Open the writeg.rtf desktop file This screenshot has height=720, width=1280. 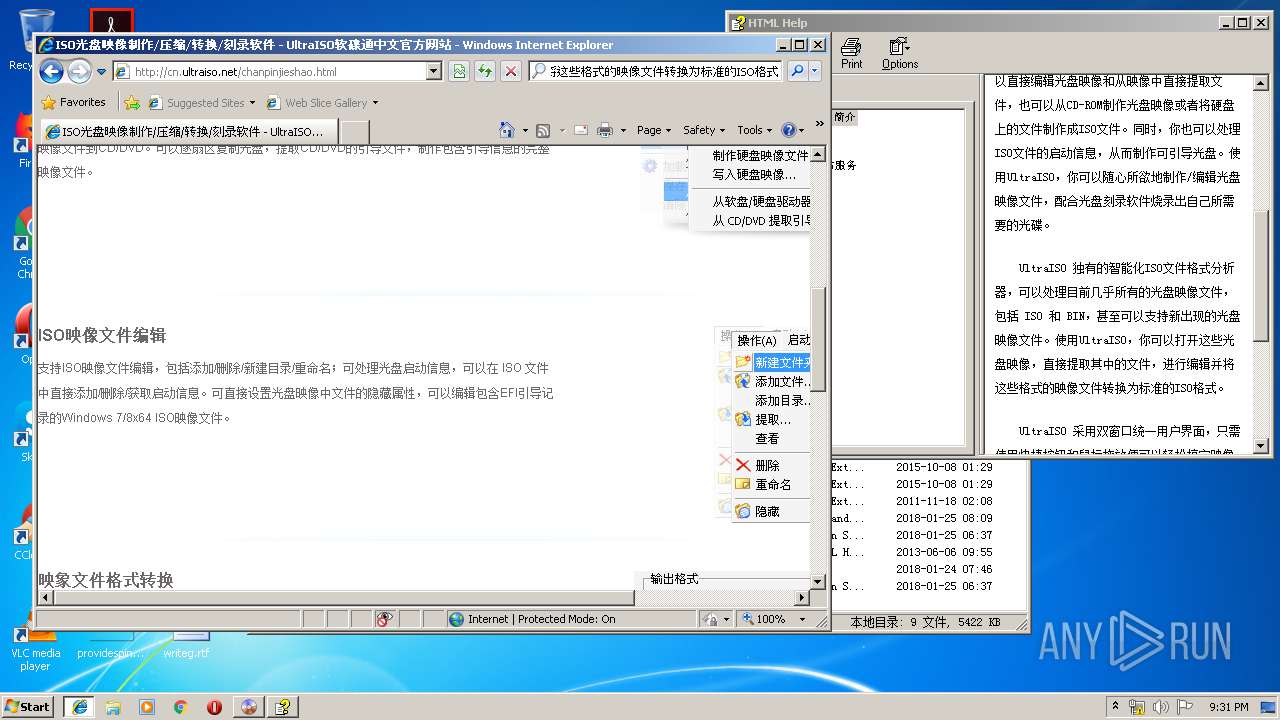pos(186,643)
